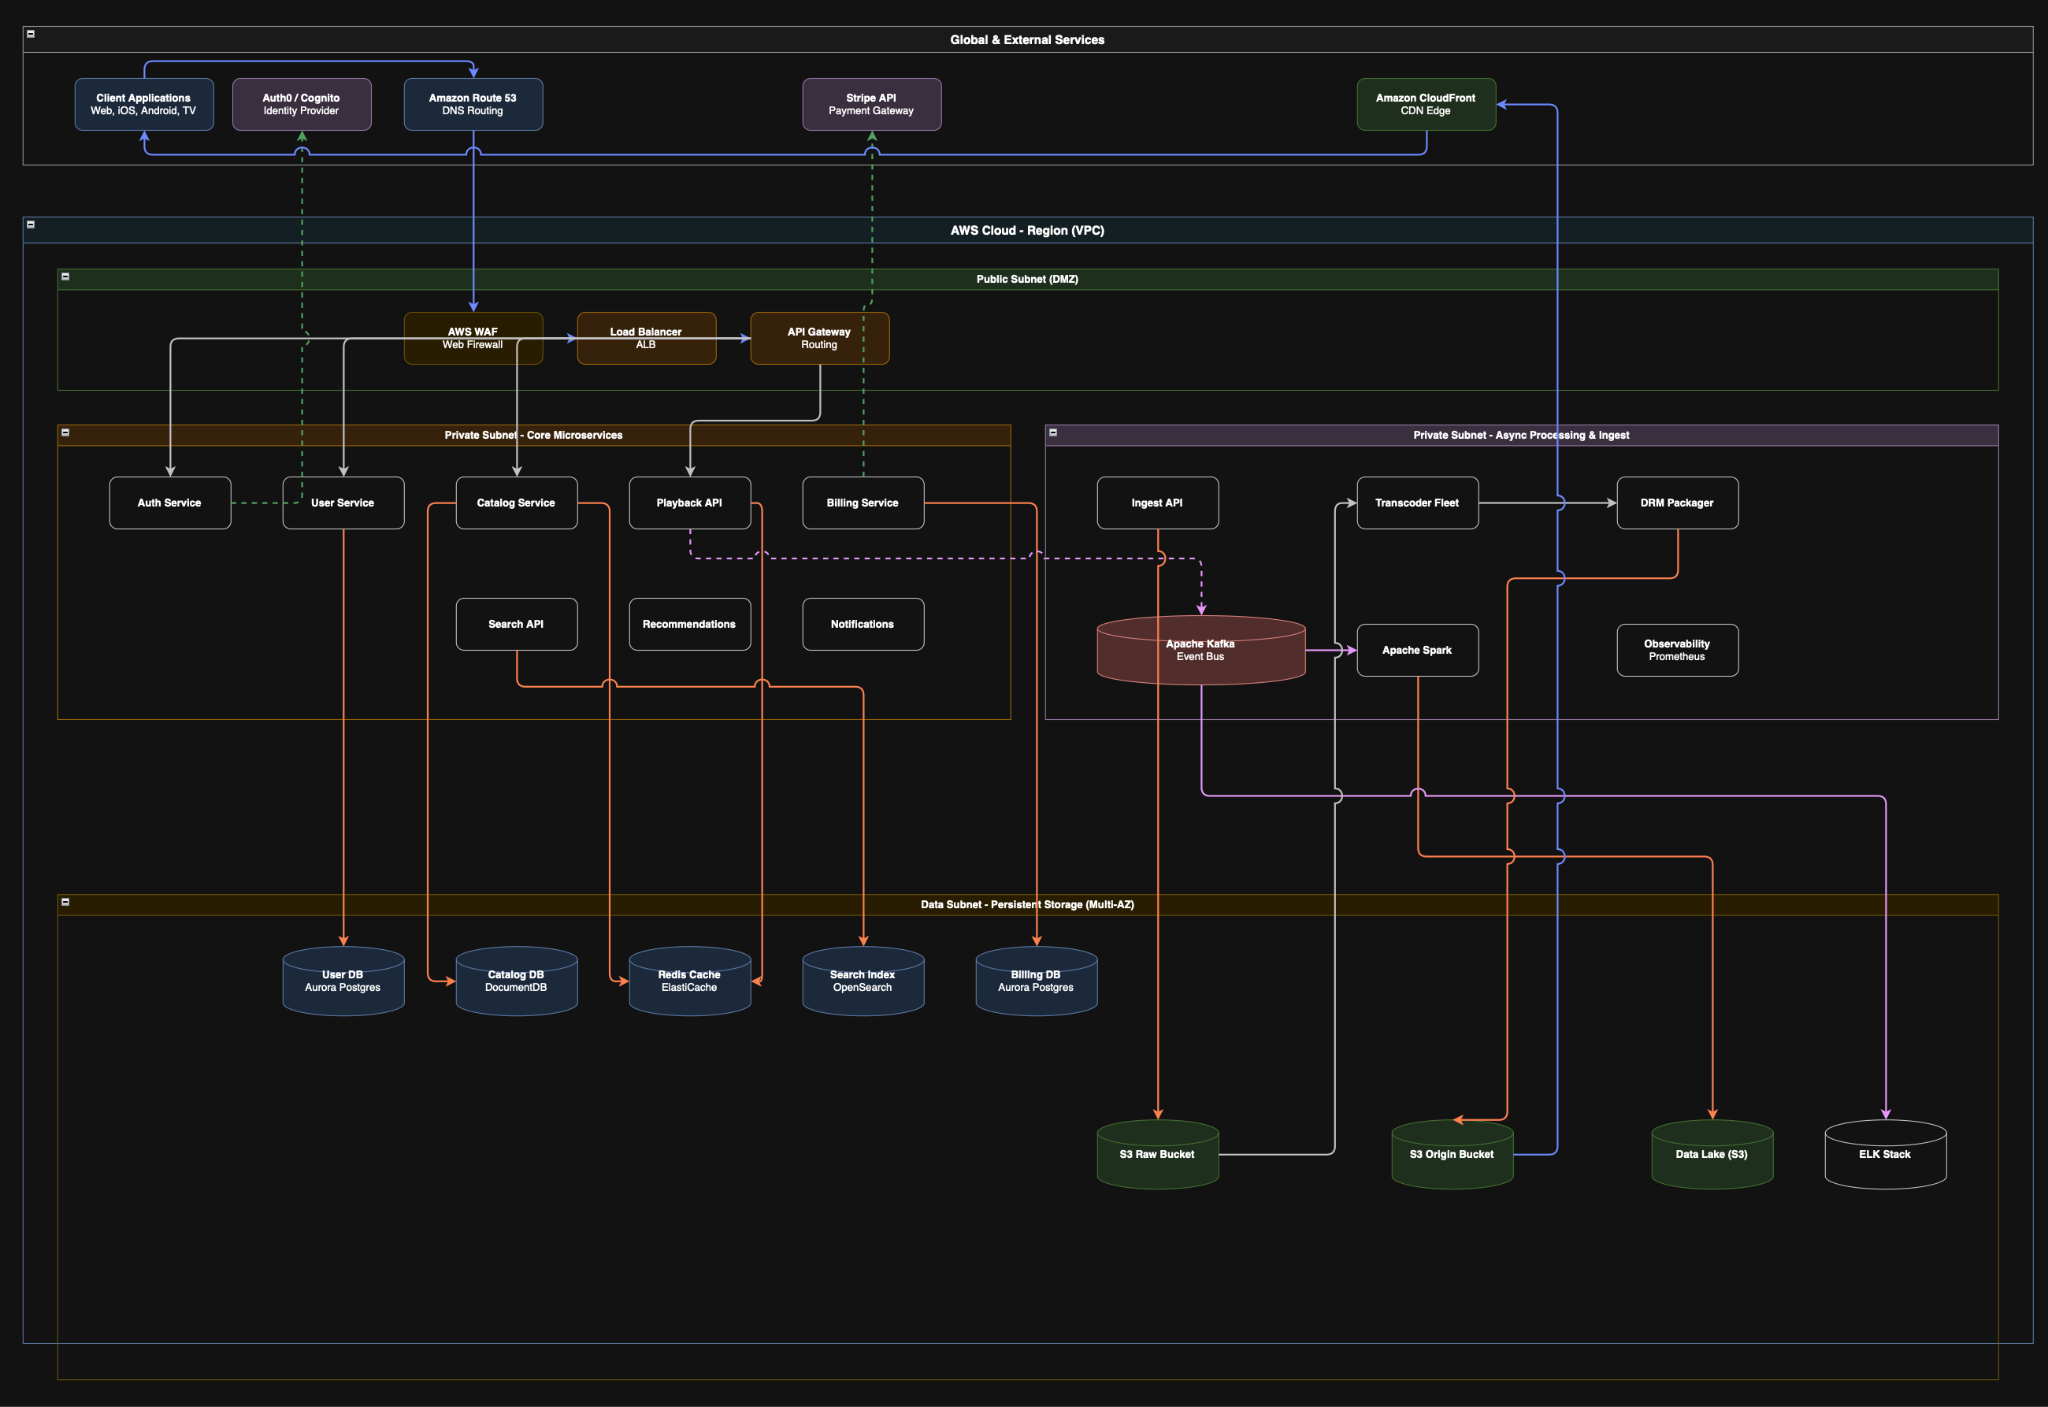Select the Apache Kafka Event Bus cylinder
The height and width of the screenshot is (1407, 2048).
tap(1201, 650)
